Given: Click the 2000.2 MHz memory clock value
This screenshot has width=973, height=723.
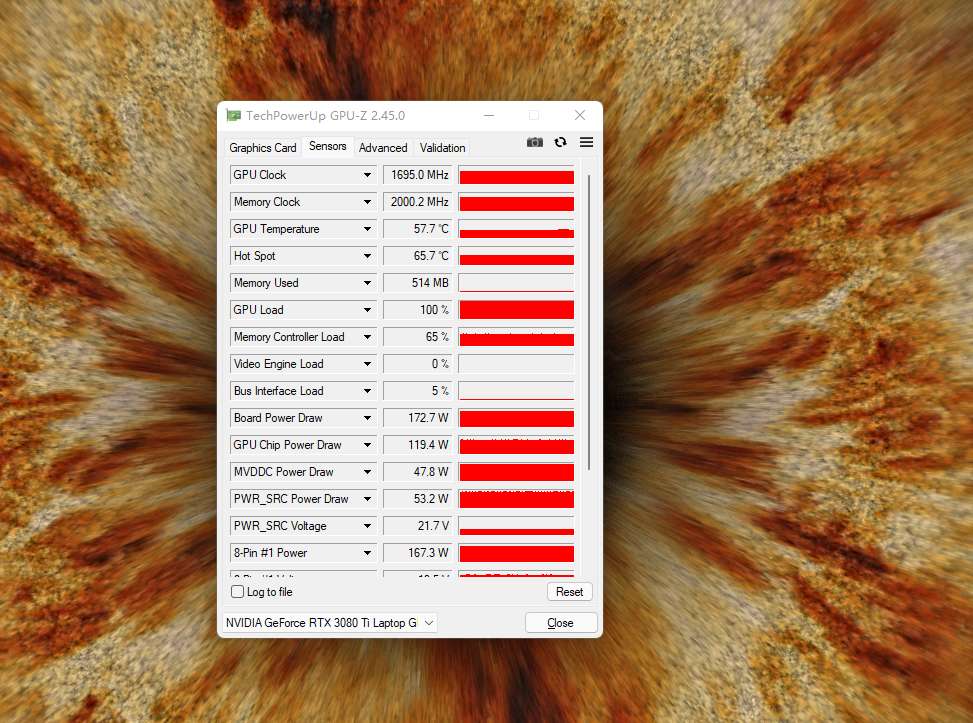Looking at the screenshot, I should pos(418,202).
